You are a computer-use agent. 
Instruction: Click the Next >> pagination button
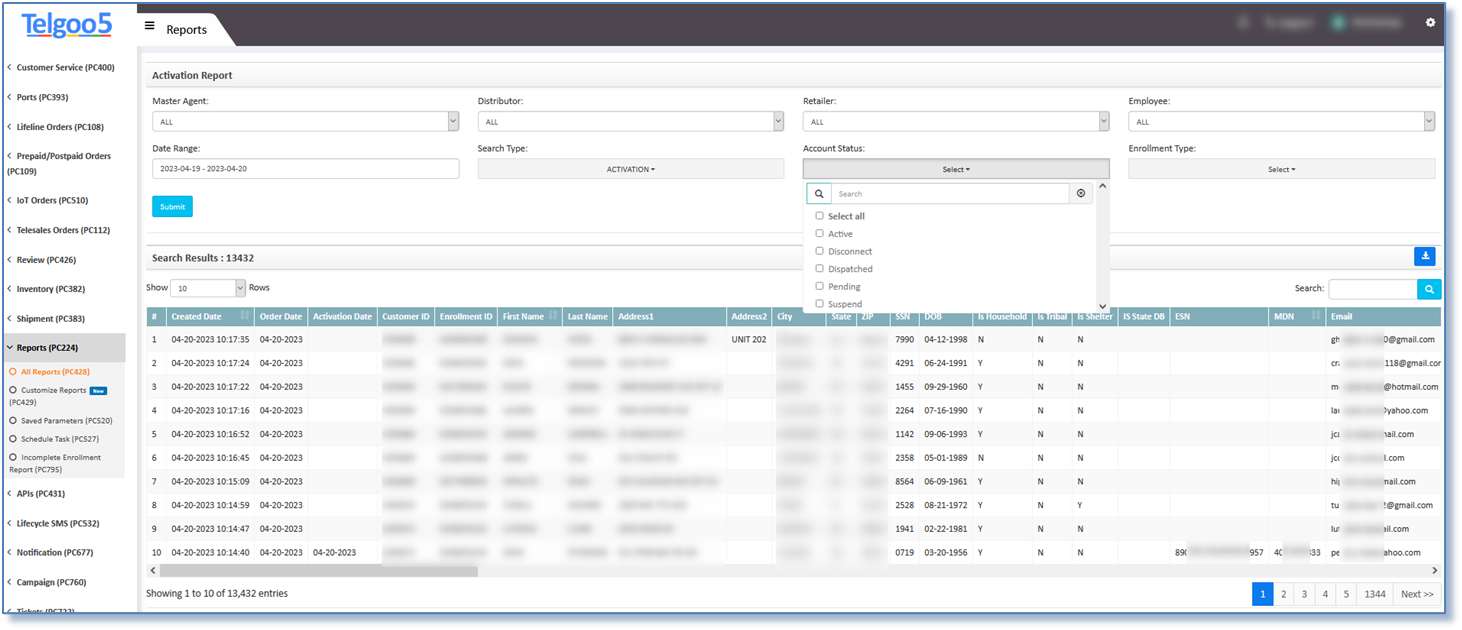click(1417, 594)
